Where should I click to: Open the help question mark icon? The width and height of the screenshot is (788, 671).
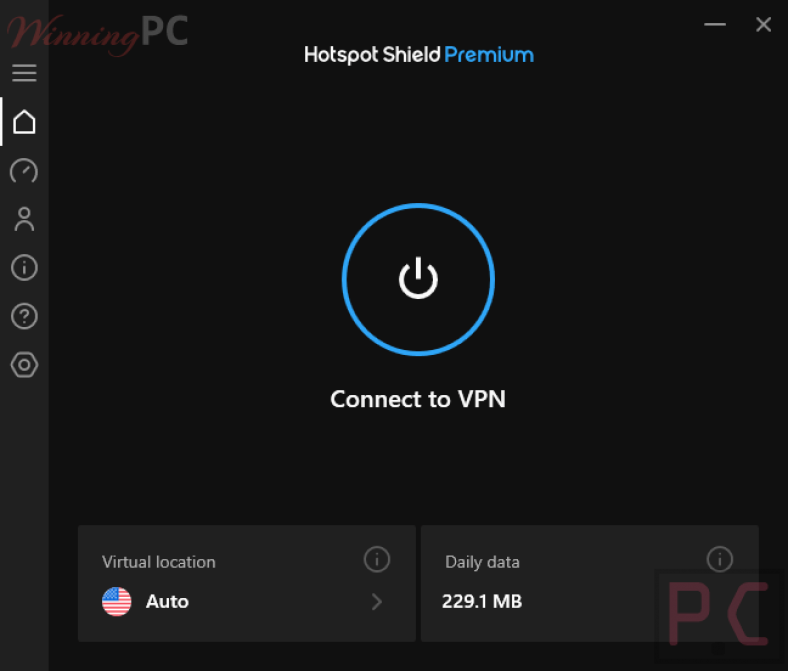[x=24, y=316]
